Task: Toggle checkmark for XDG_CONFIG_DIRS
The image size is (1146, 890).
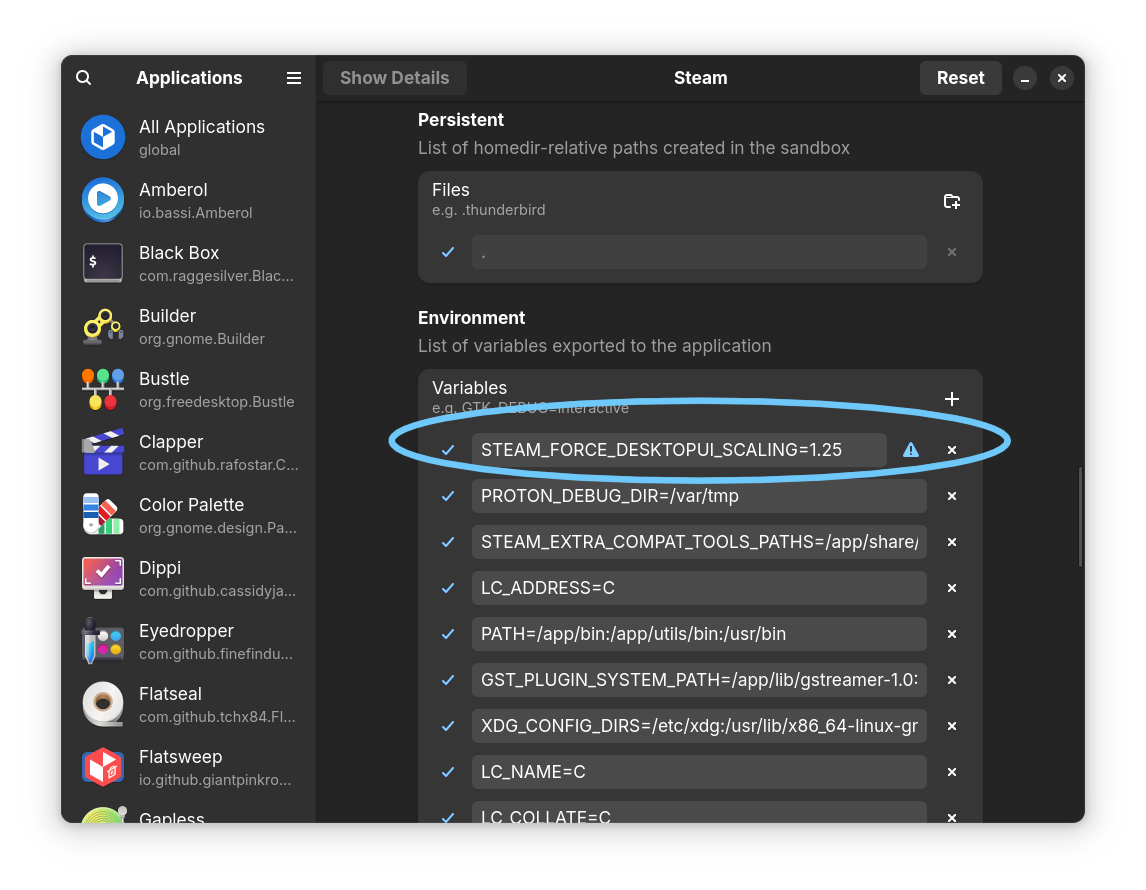Action: (448, 726)
